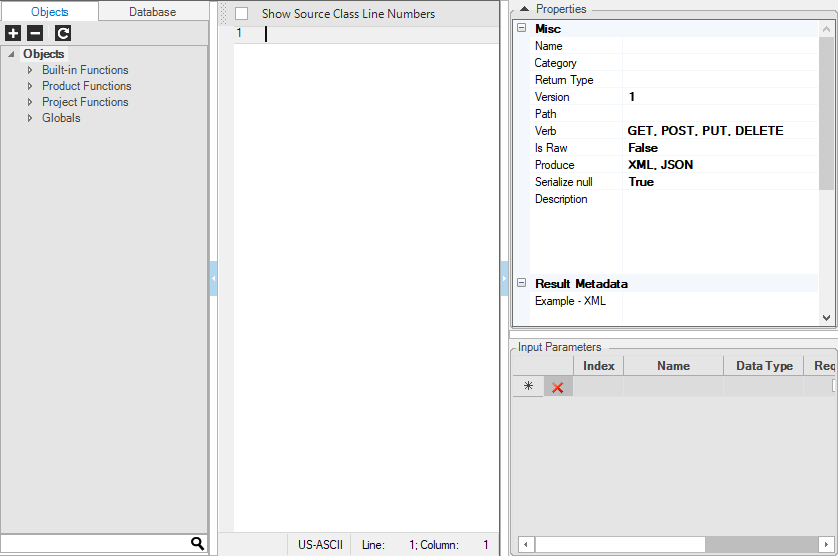This screenshot has width=838, height=556.
Task: Click the search magnifier icon
Action: tap(197, 543)
